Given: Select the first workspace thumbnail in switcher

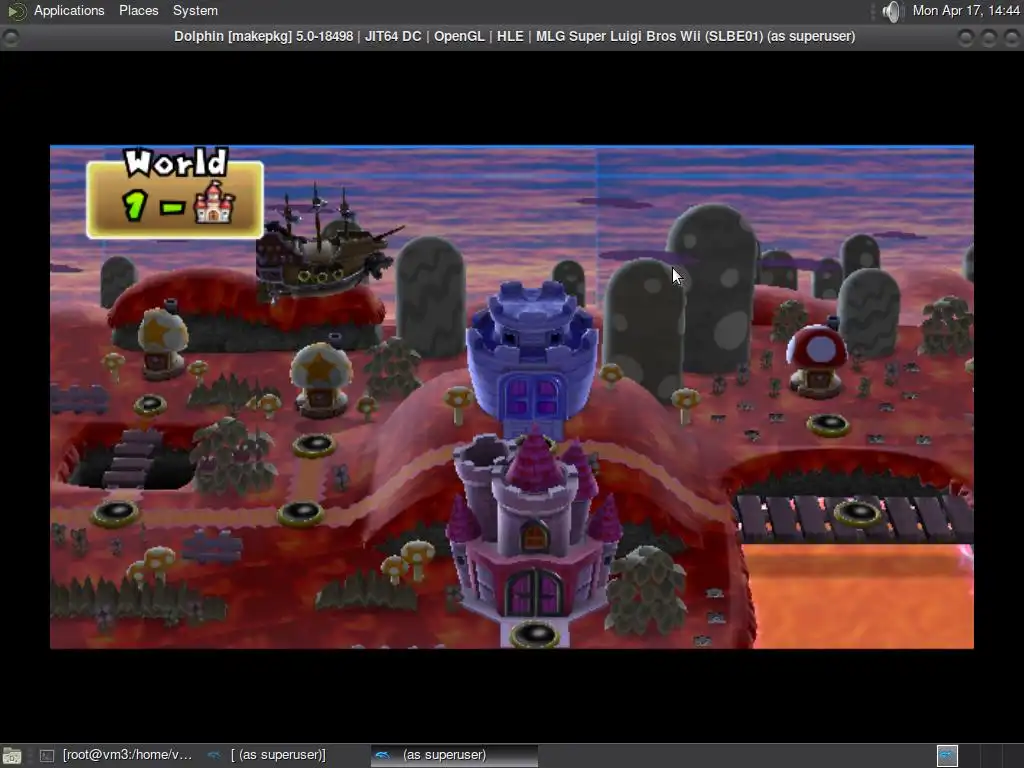Looking at the screenshot, I should click(x=947, y=756).
